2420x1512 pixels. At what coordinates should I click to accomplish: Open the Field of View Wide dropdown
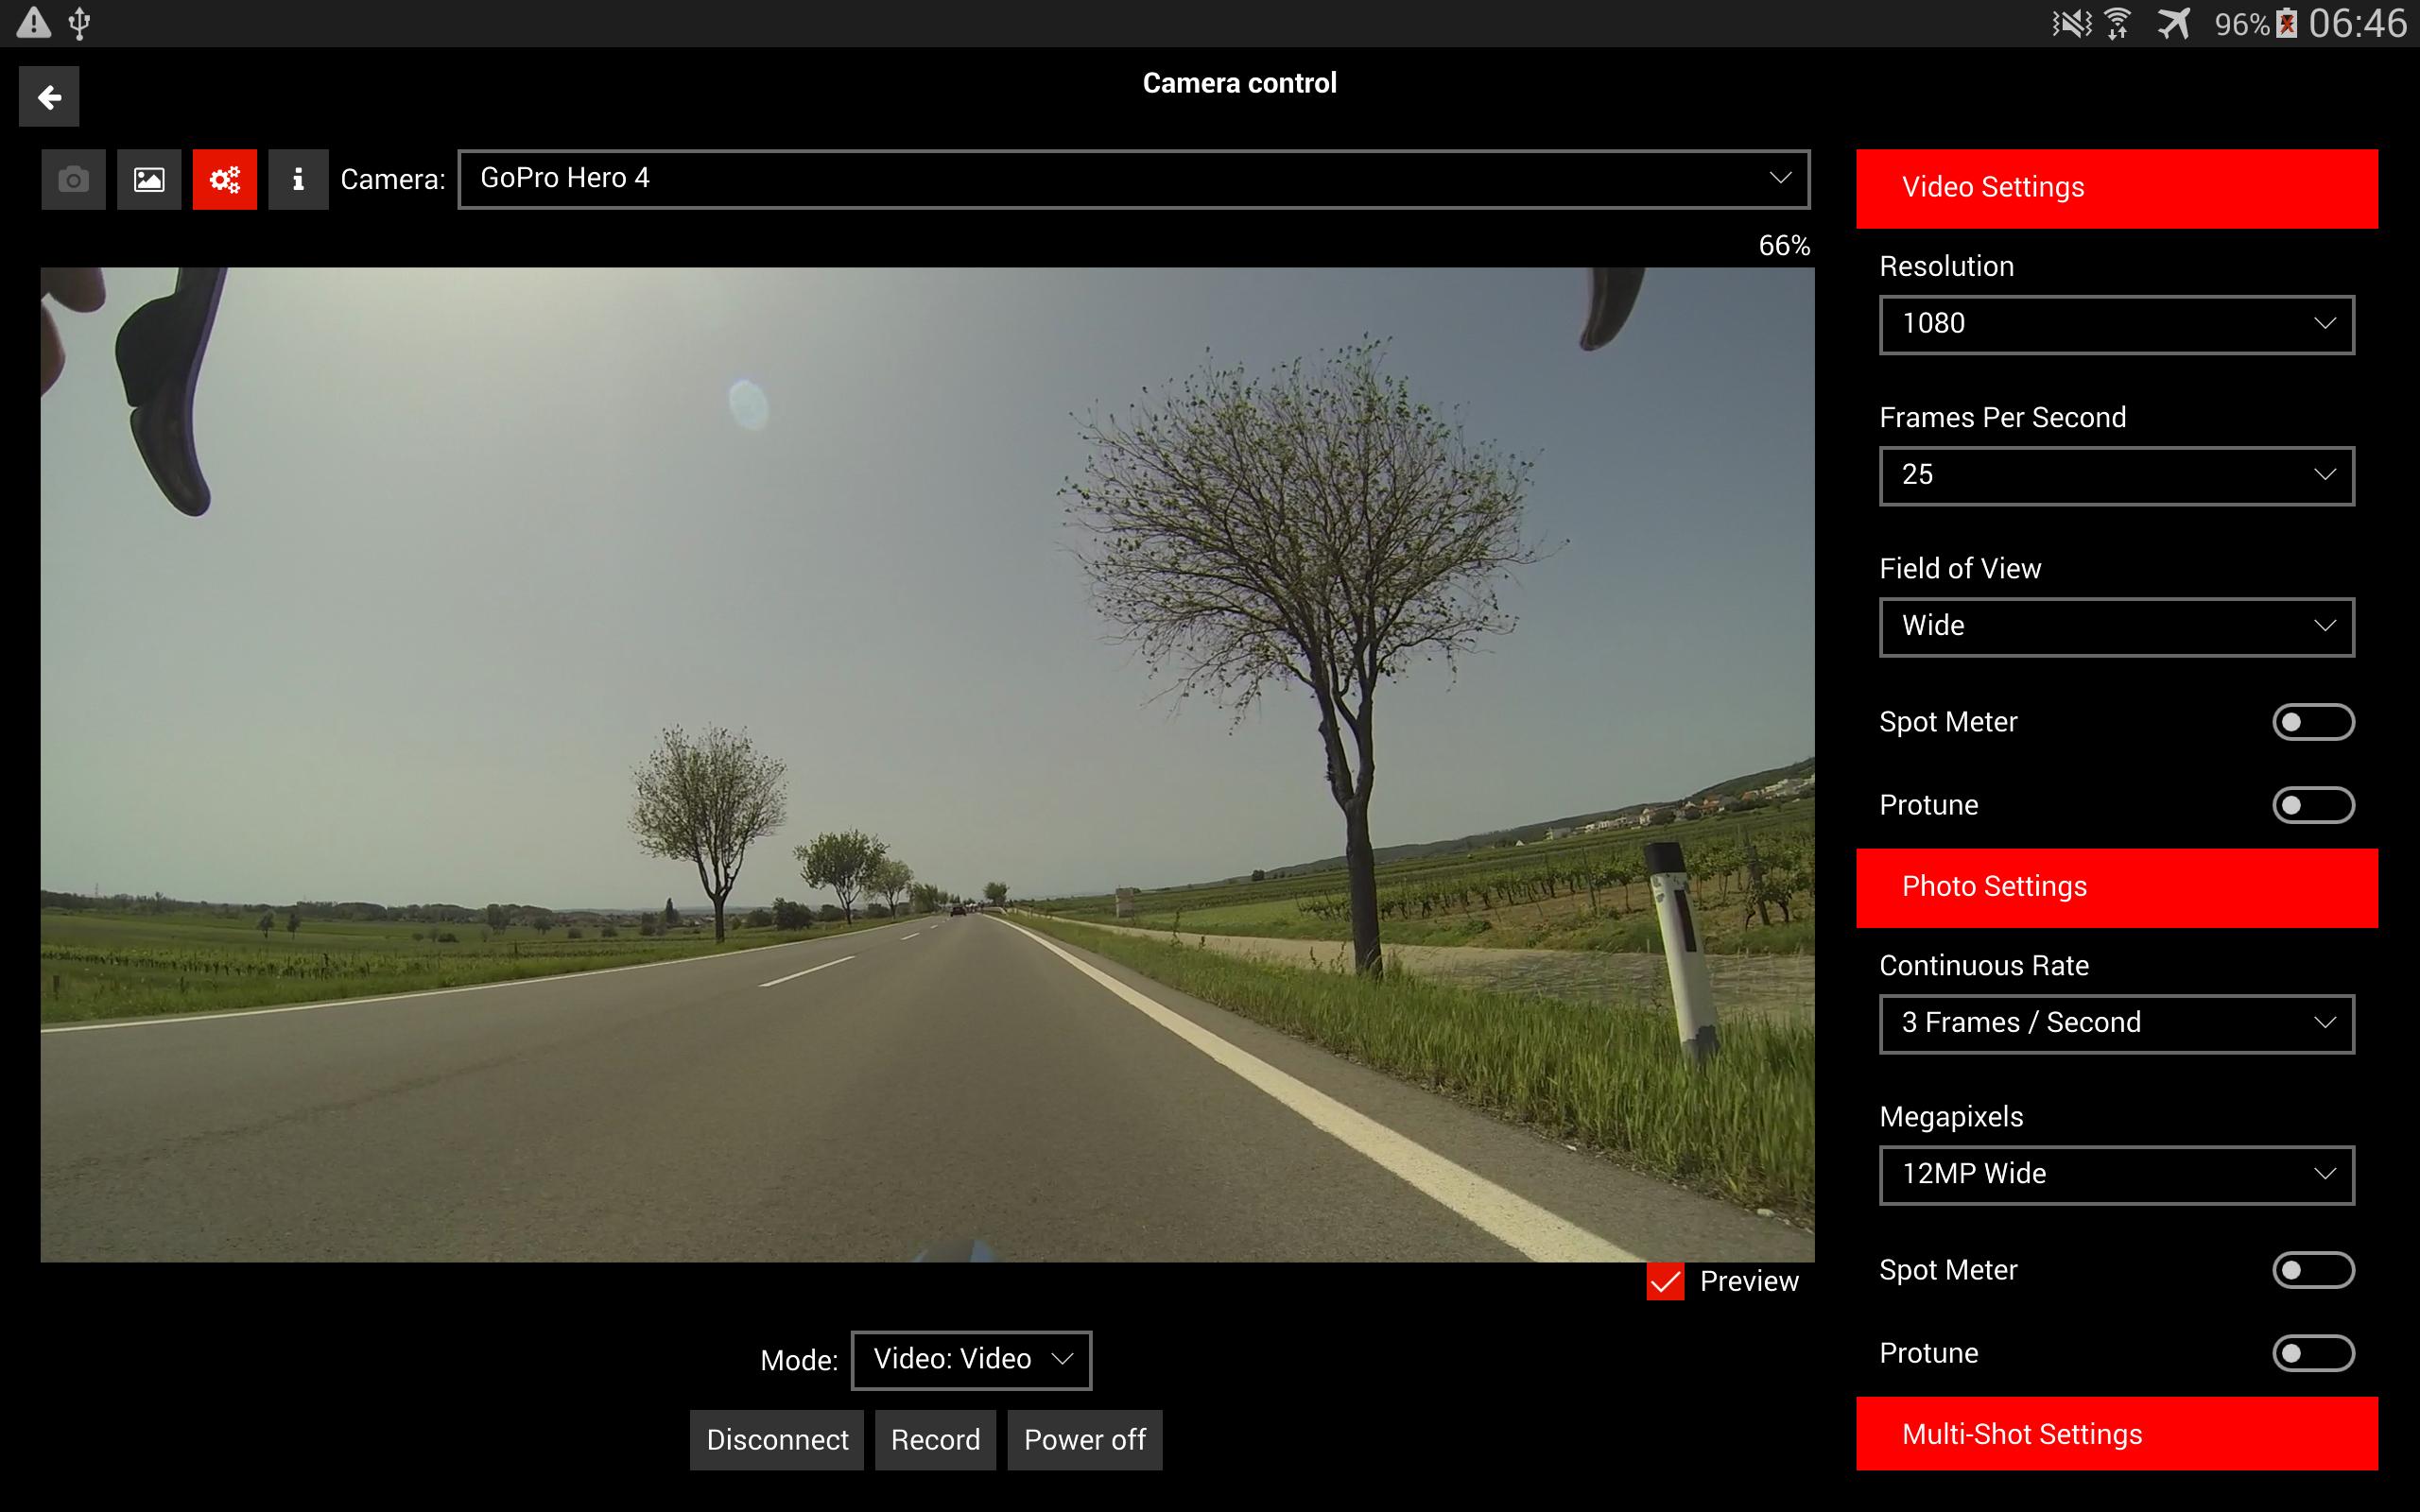2117,626
